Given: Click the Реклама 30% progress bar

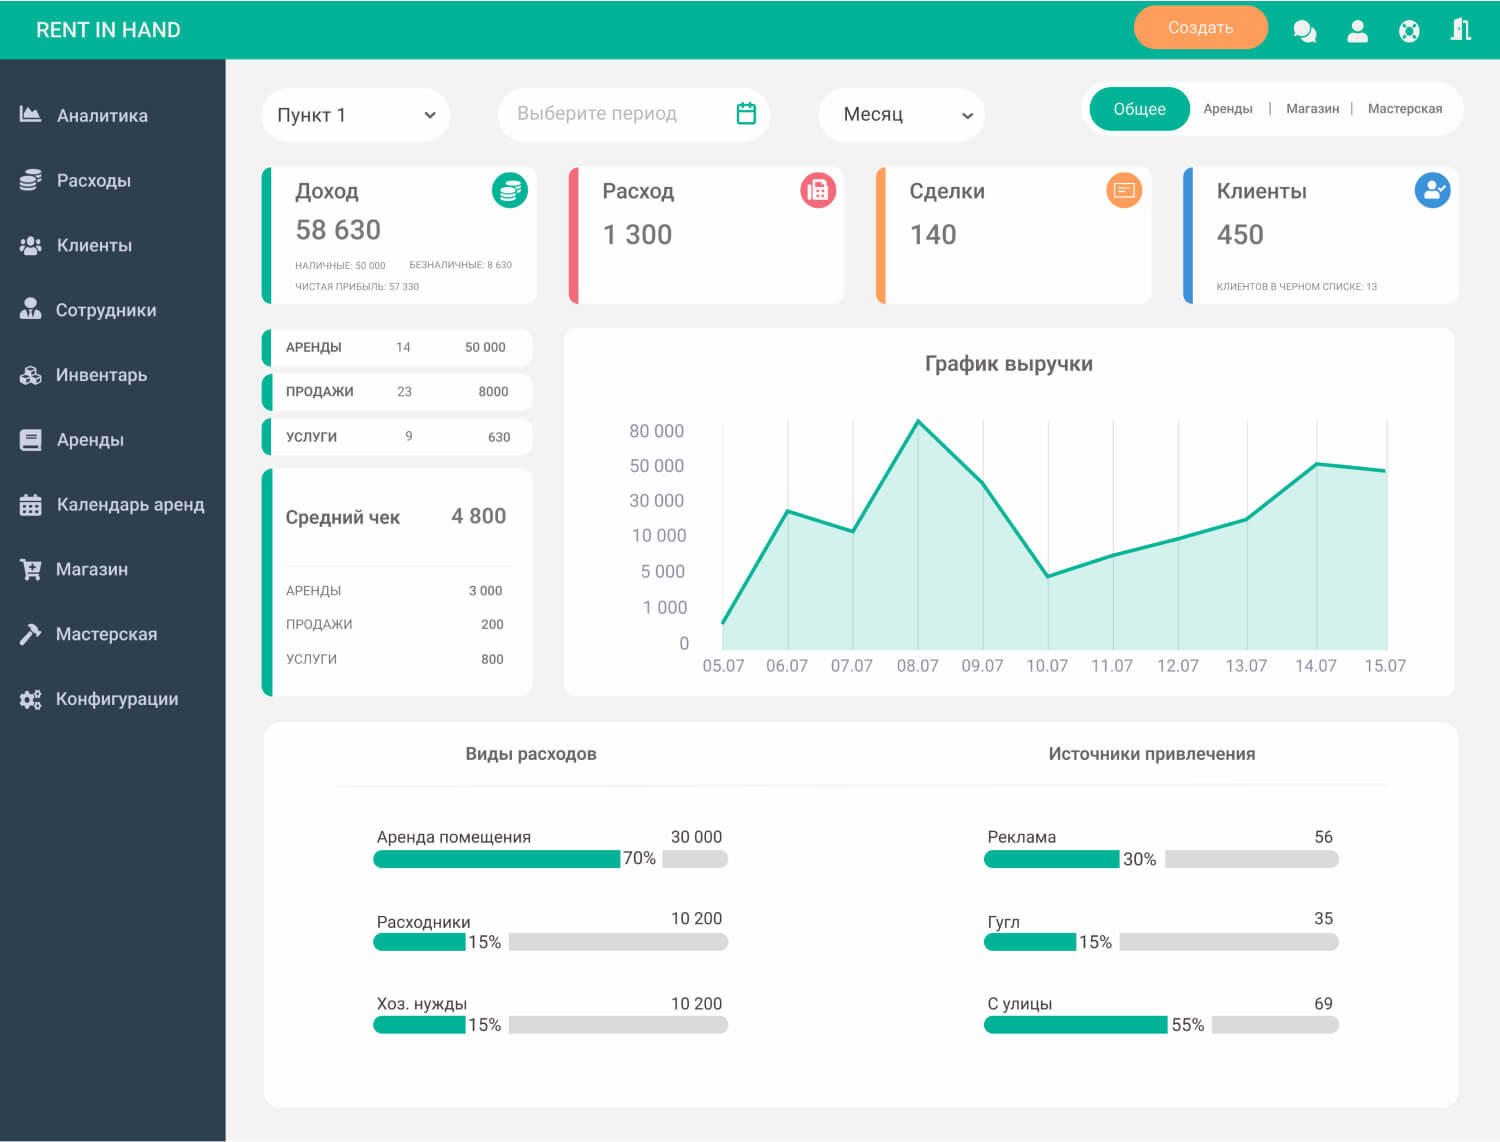Looking at the screenshot, I should coord(1161,859).
